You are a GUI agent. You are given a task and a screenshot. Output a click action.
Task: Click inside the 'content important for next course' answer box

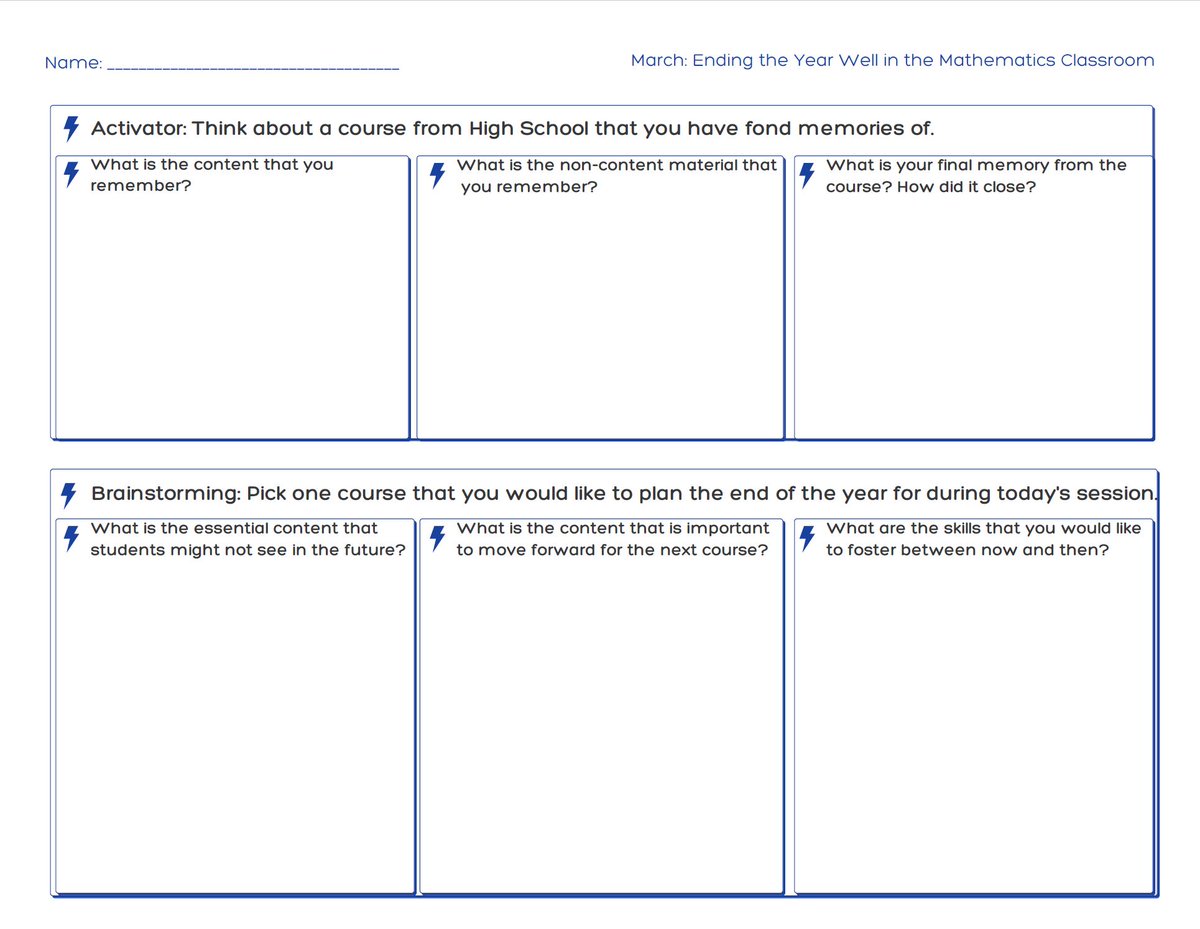pyautogui.click(x=601, y=705)
